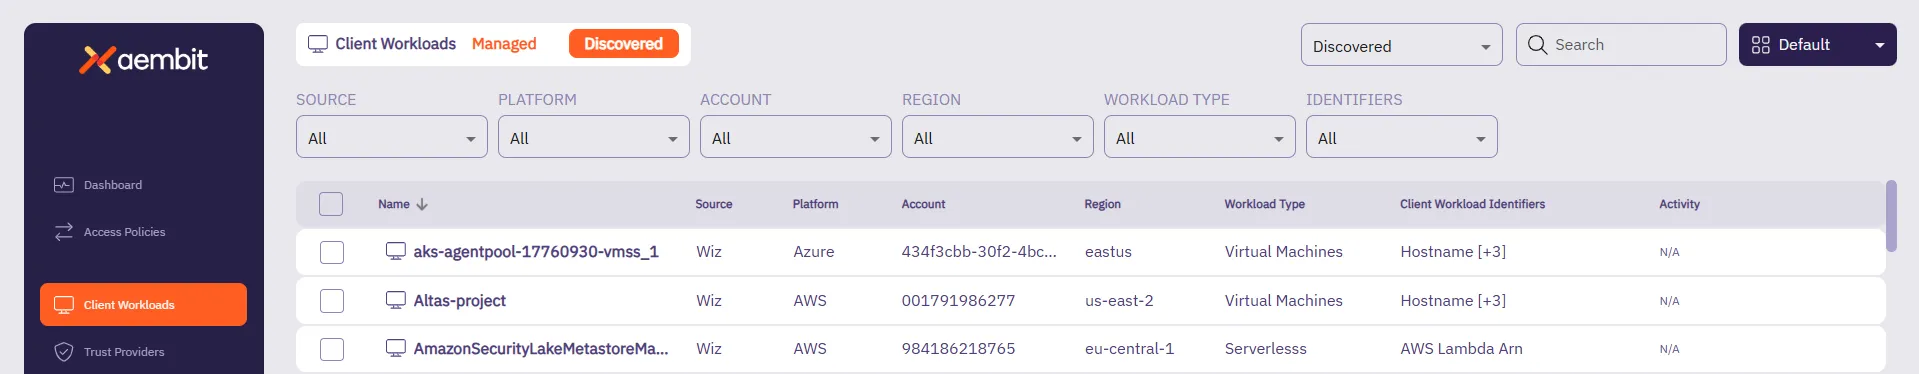Sort by the Platform column header
The height and width of the screenshot is (374, 1919).
point(816,204)
